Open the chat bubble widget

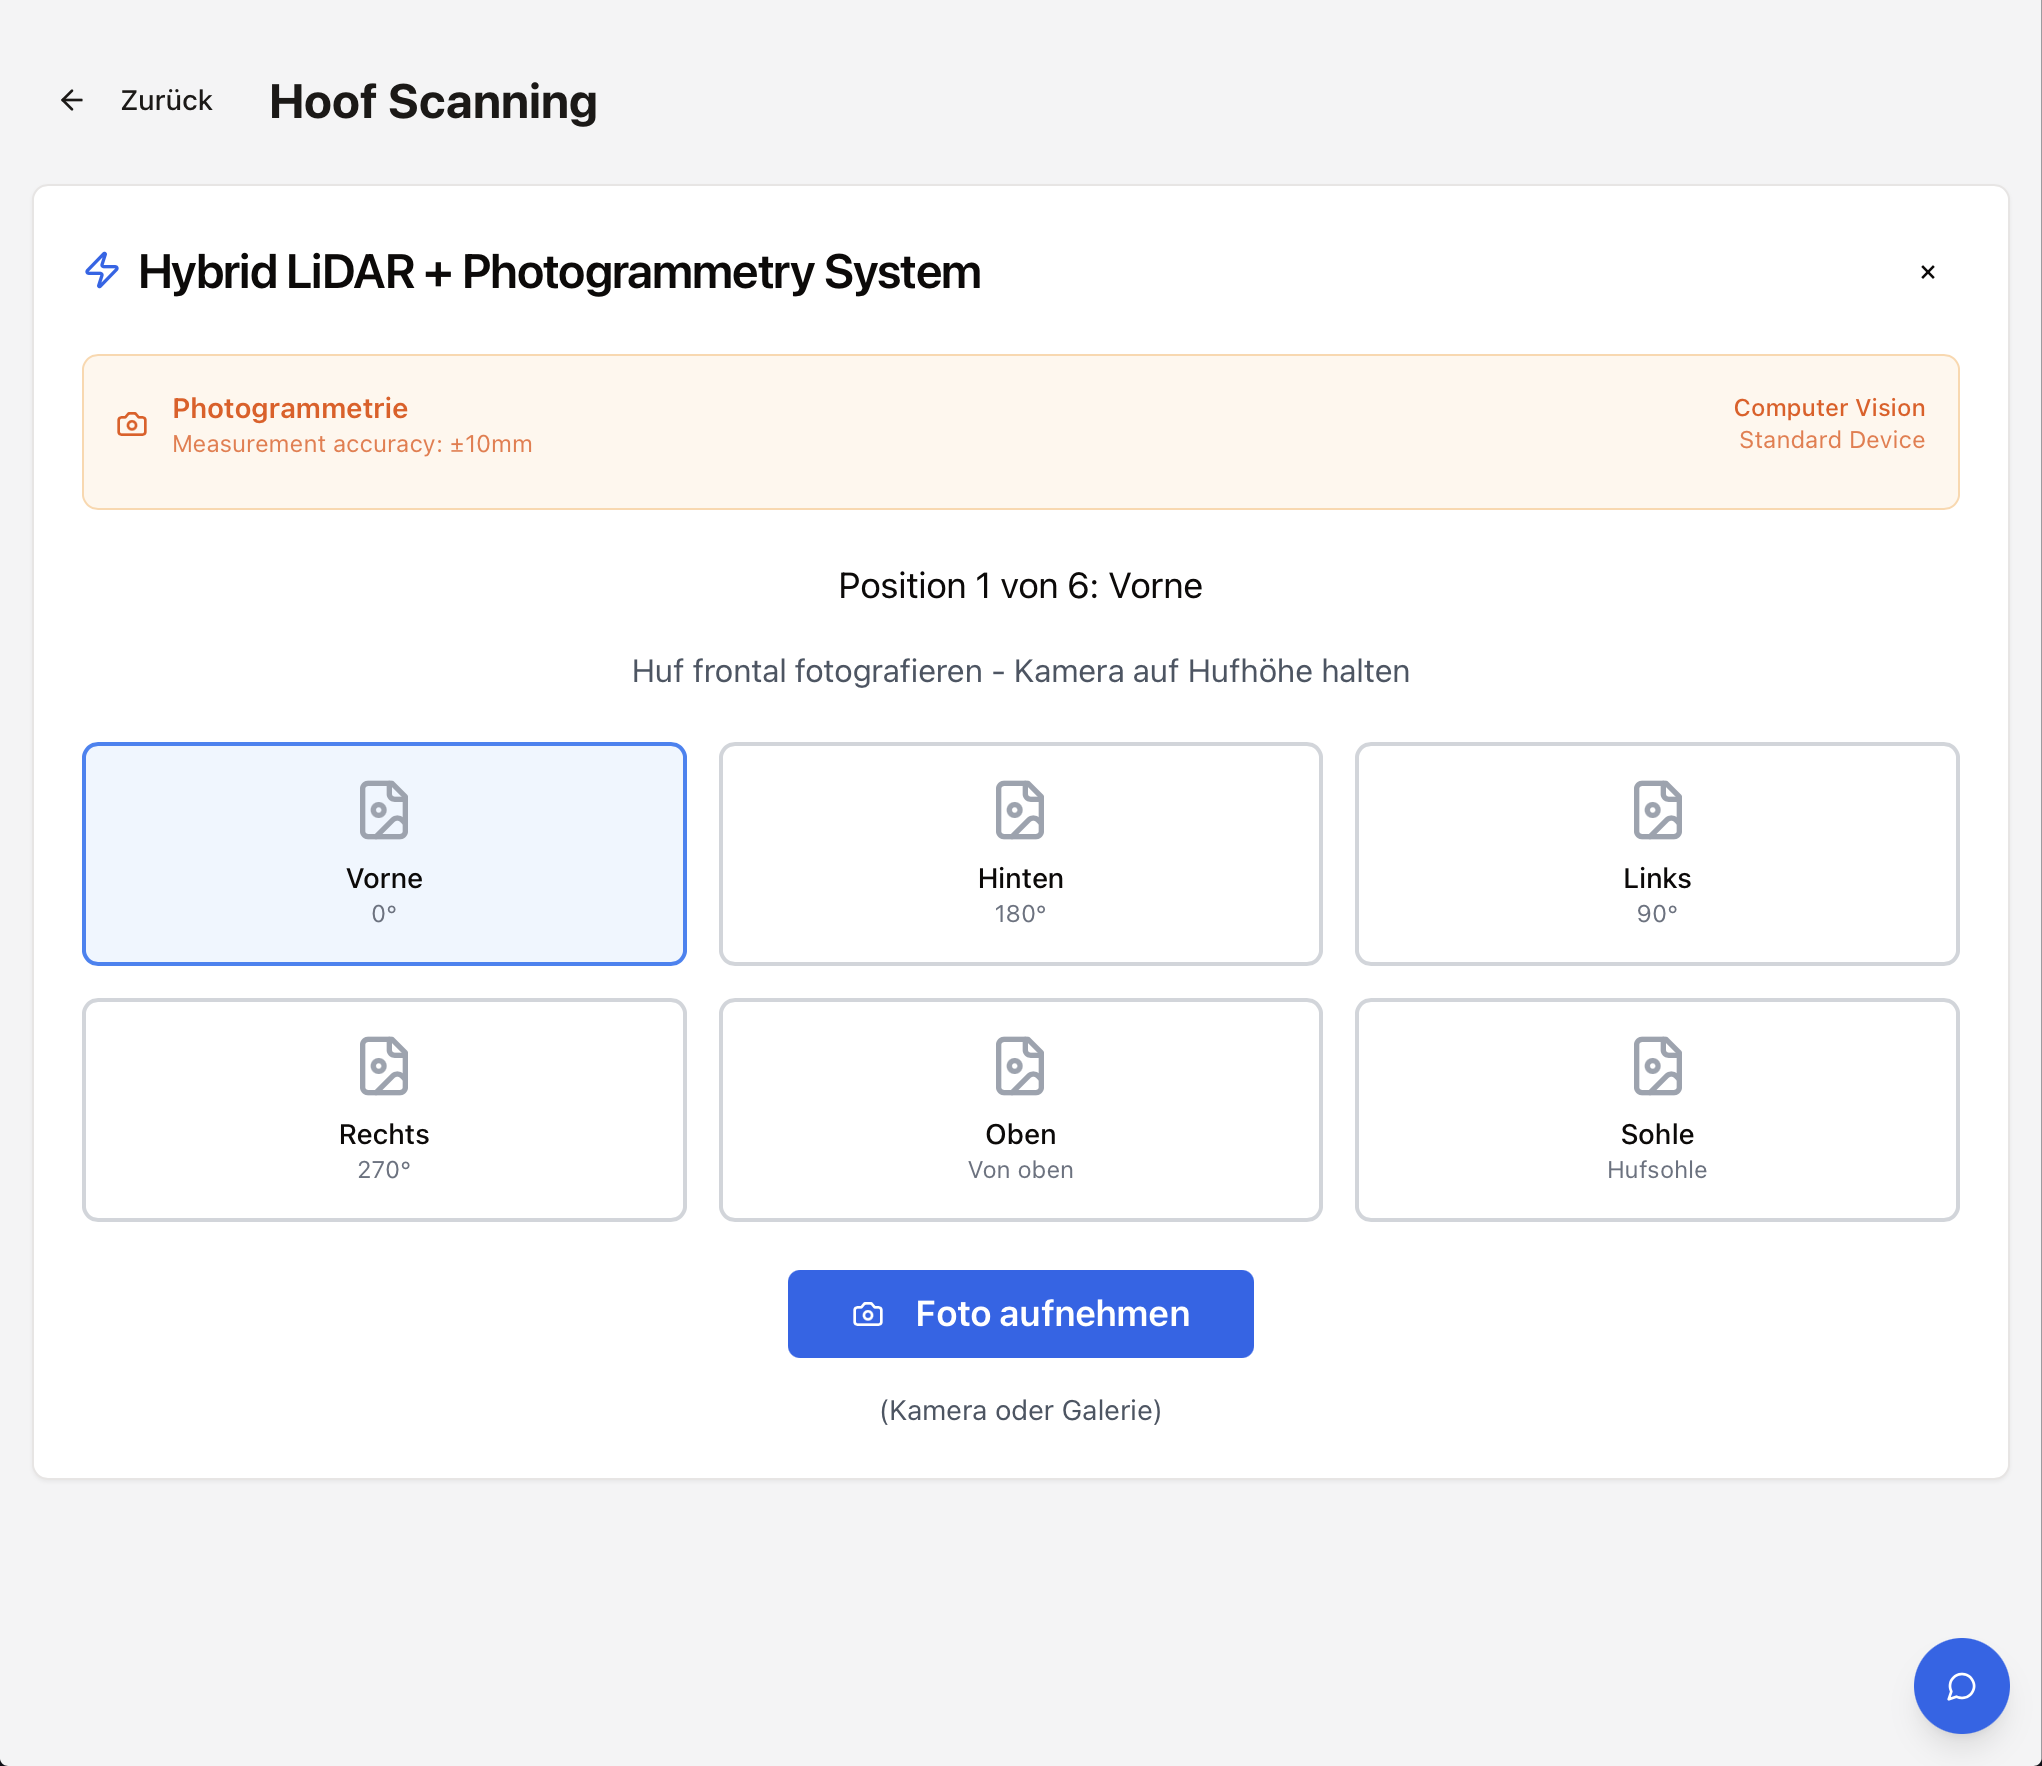[1960, 1686]
